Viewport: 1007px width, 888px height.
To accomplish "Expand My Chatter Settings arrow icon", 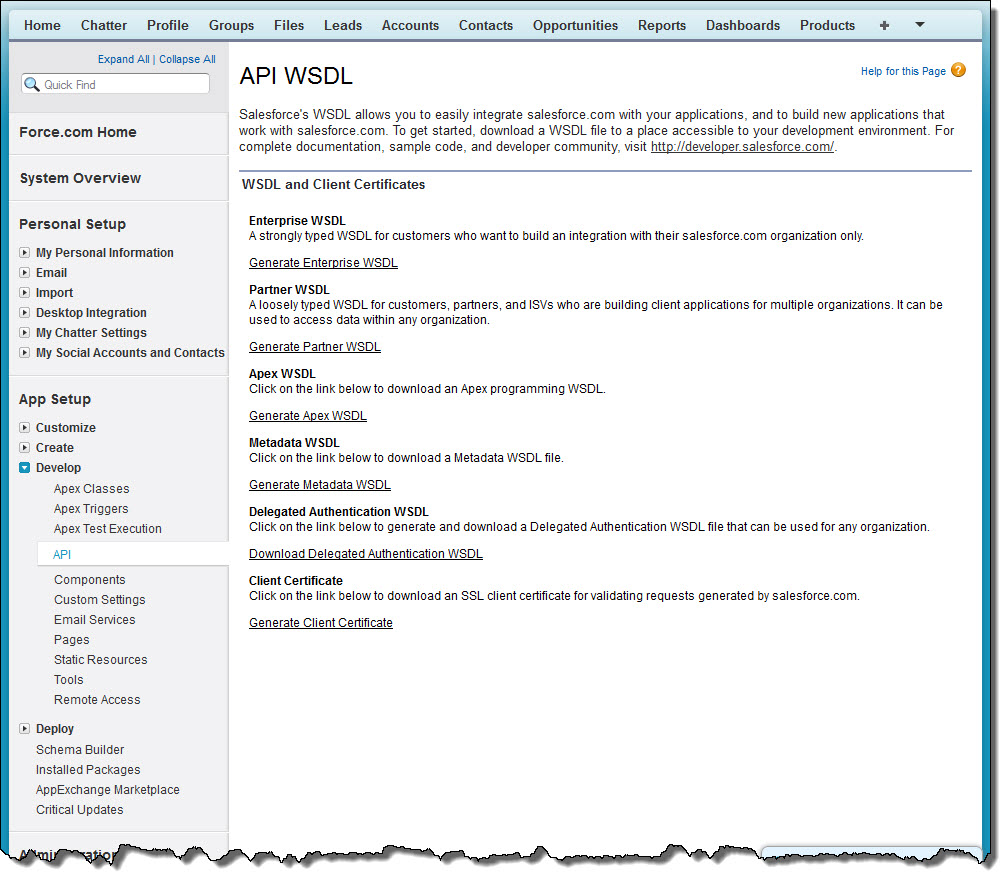I will coord(24,332).
